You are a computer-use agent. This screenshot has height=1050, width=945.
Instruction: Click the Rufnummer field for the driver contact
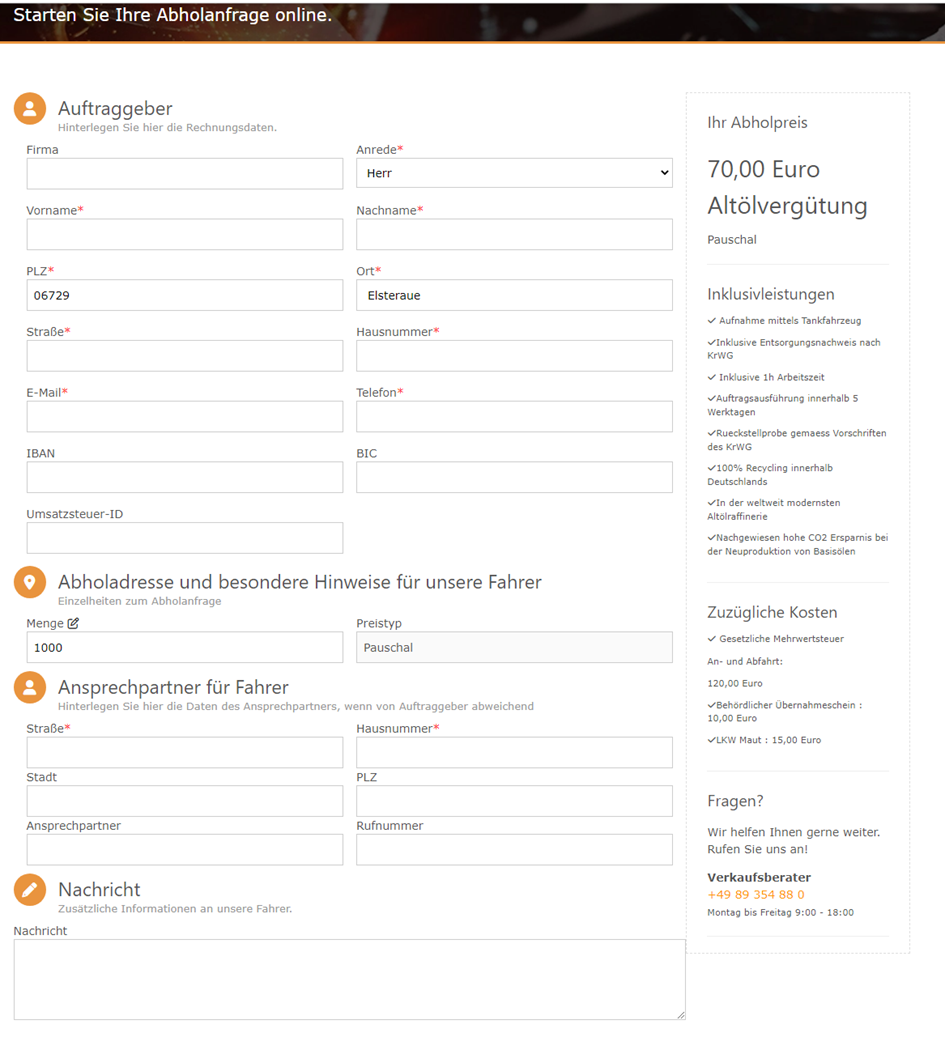pos(514,850)
